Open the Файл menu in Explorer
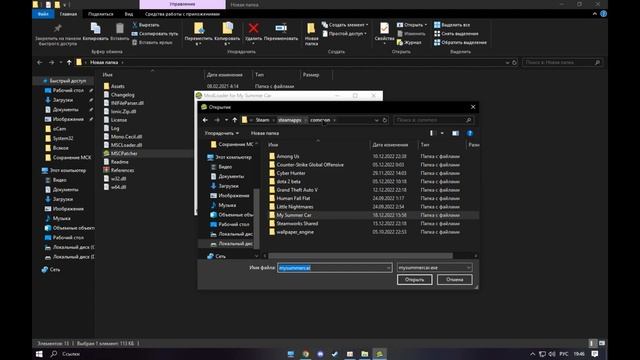640x360 pixels. [43, 14]
